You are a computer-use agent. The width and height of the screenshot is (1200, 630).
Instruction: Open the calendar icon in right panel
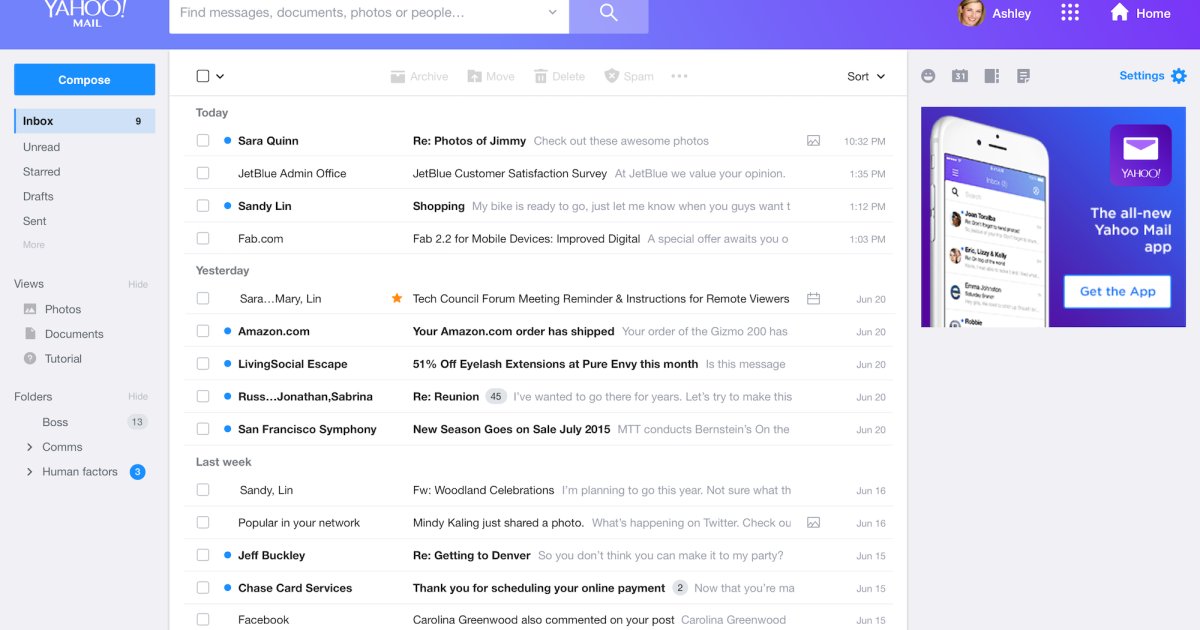tap(960, 76)
